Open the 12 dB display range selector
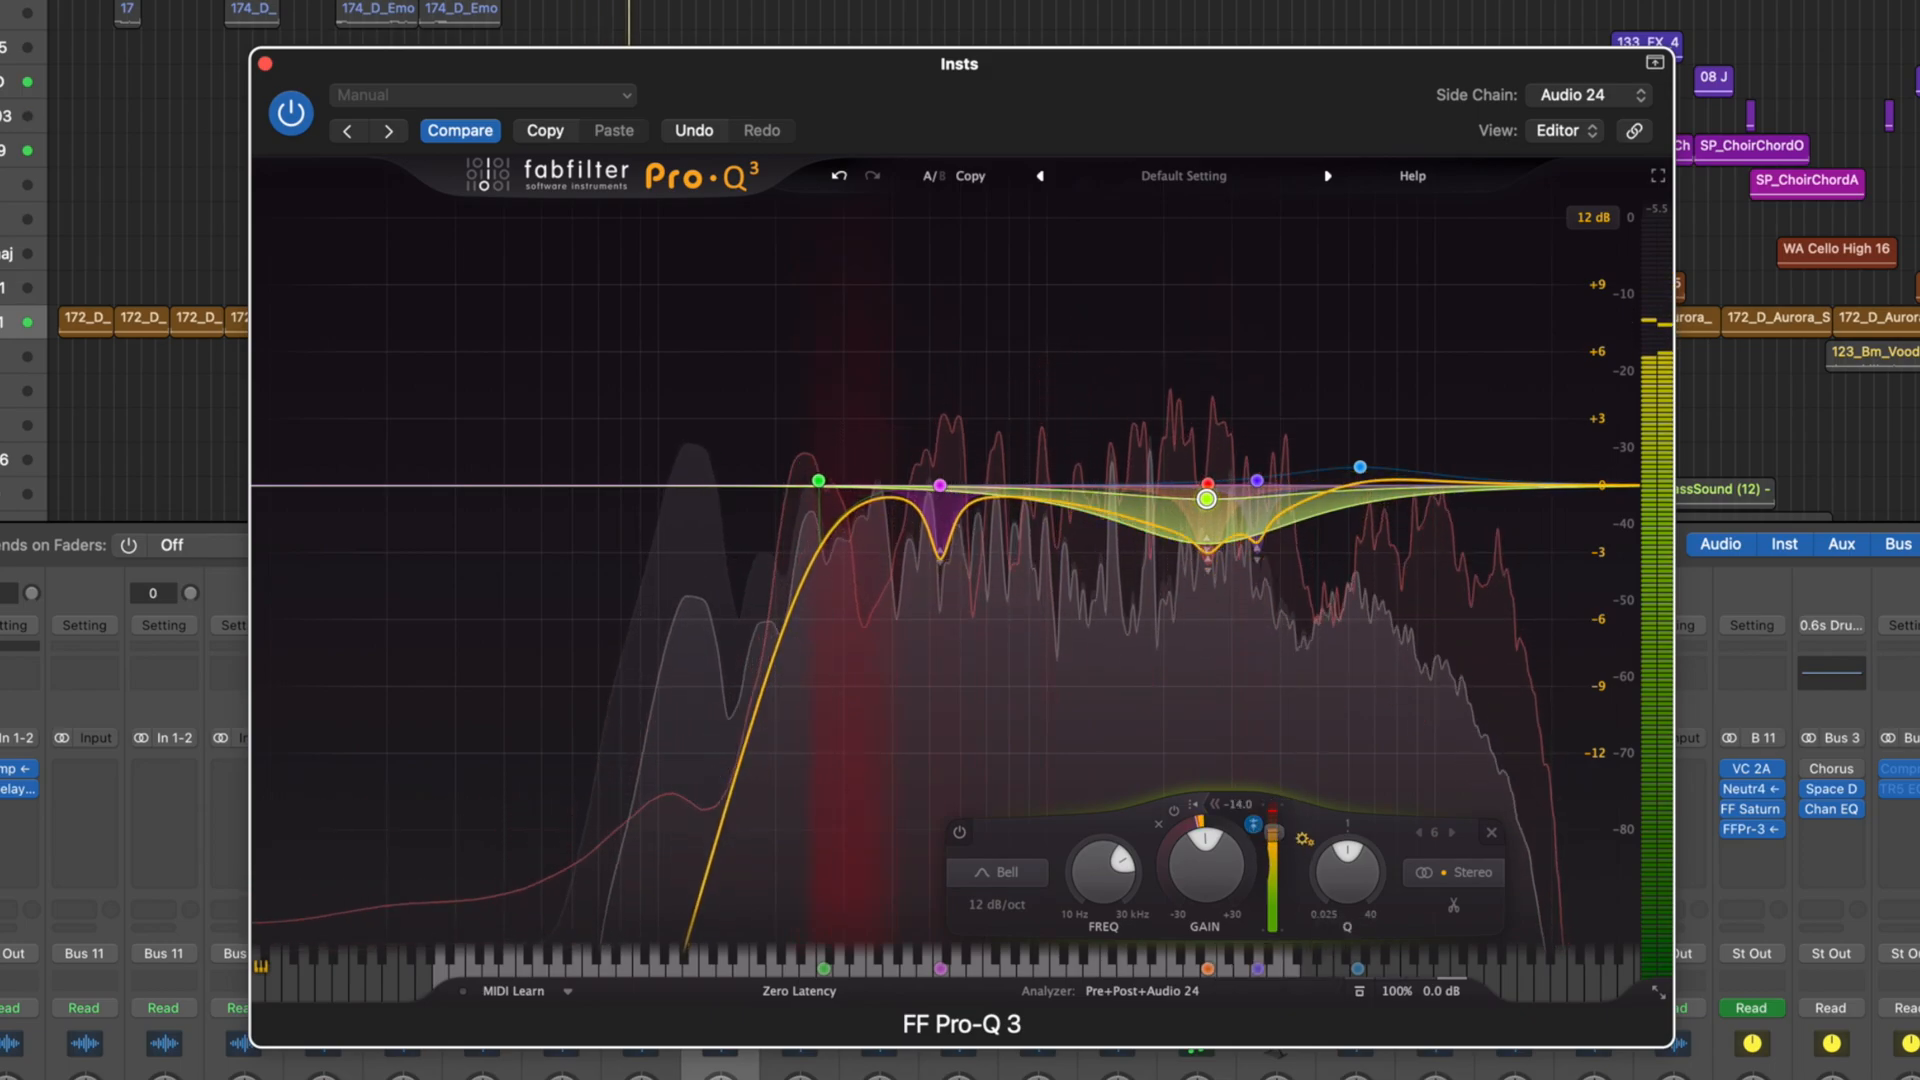Image resolution: width=1920 pixels, height=1080 pixels. tap(1593, 217)
